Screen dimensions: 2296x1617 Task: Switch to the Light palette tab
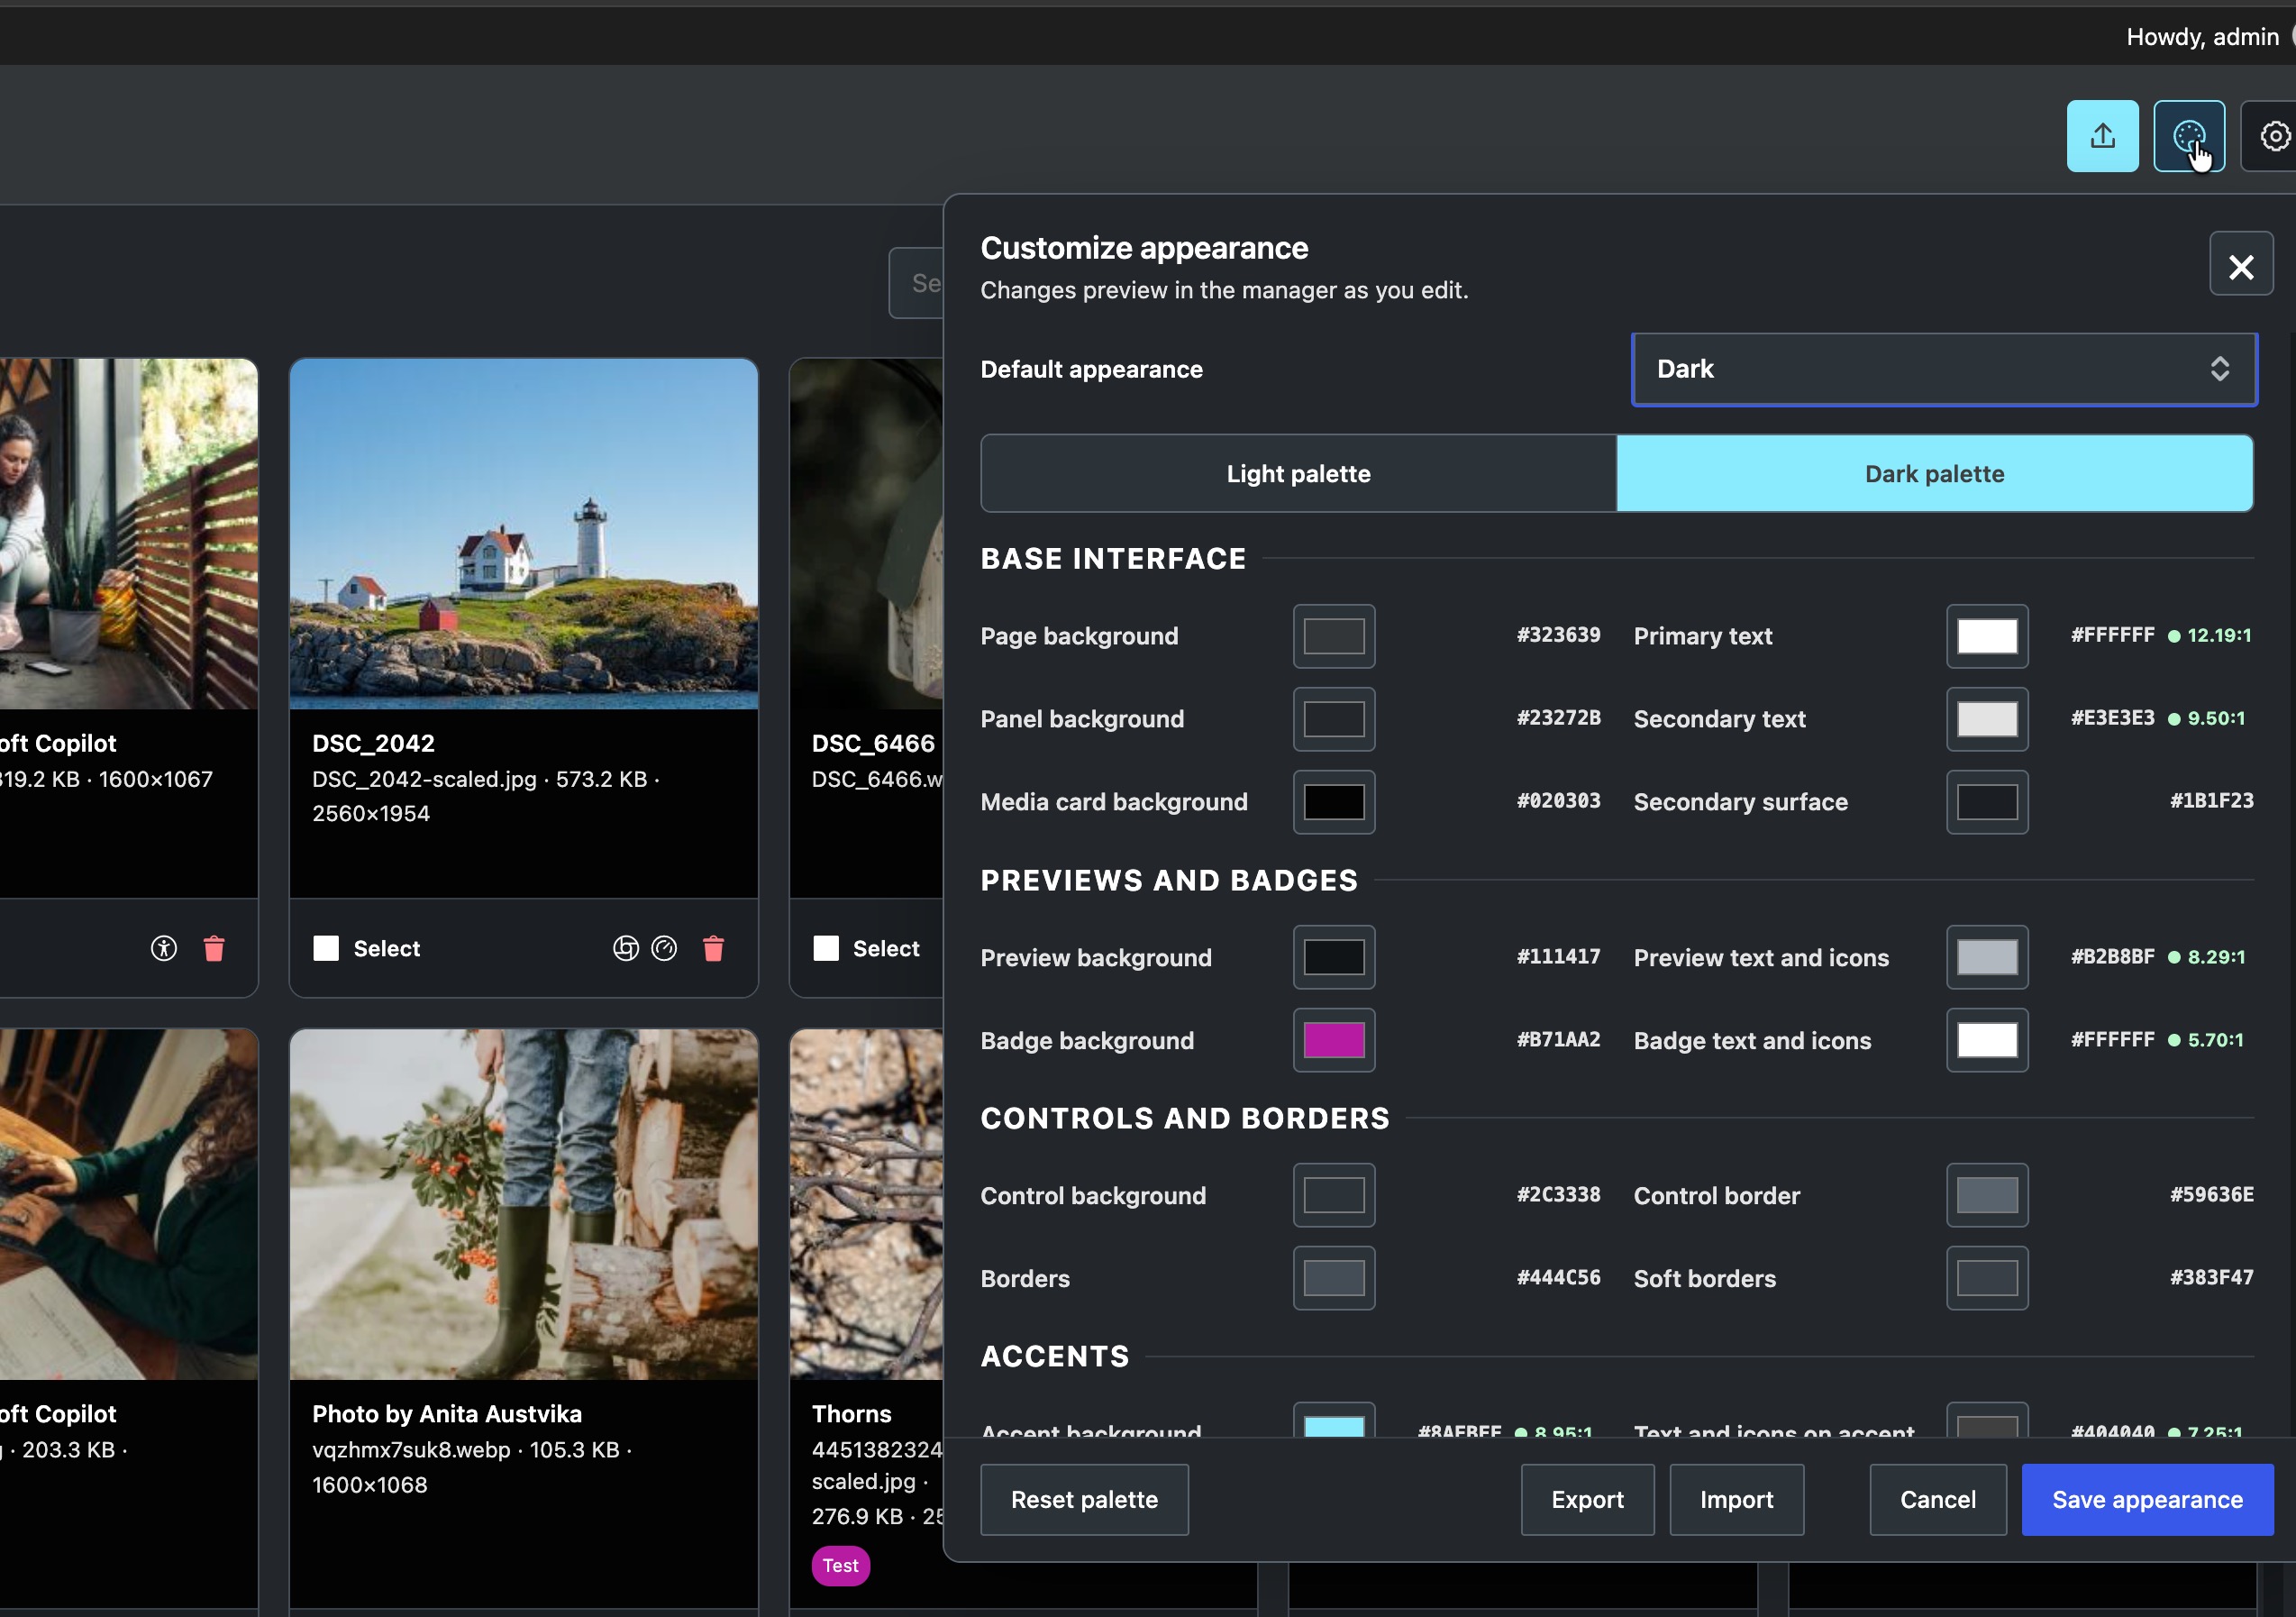[x=1298, y=474]
